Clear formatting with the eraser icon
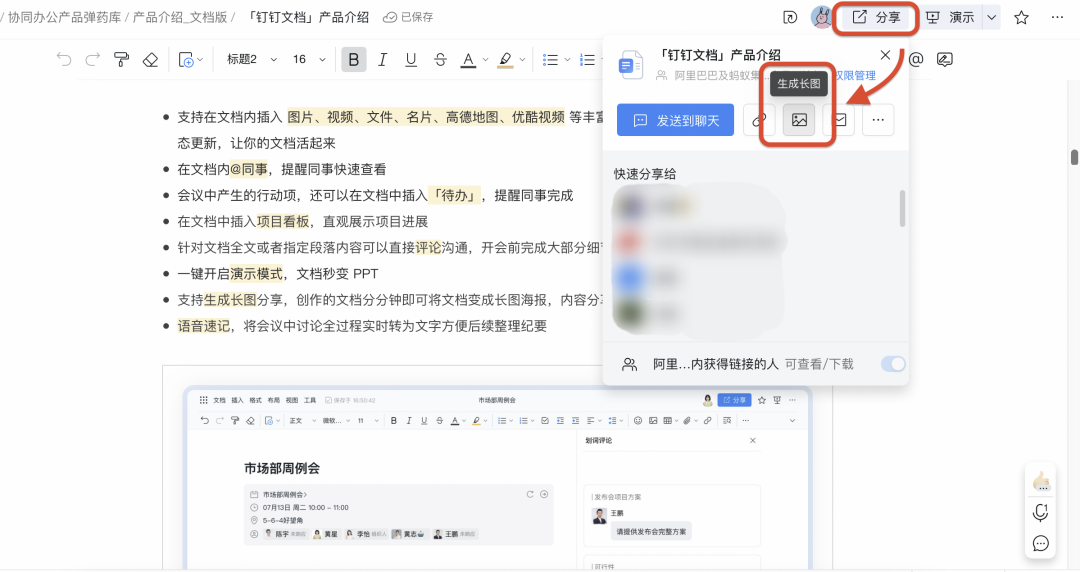1080x572 pixels. click(150, 60)
